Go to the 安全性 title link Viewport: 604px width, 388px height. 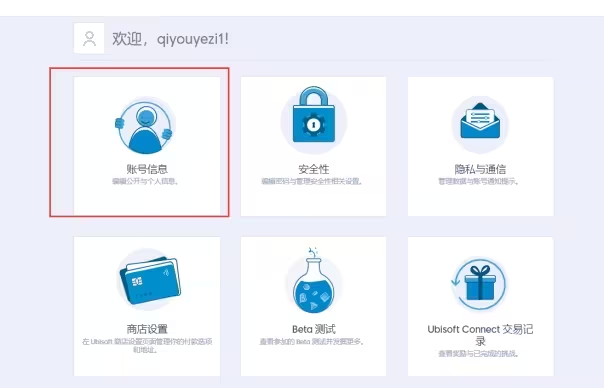314,169
